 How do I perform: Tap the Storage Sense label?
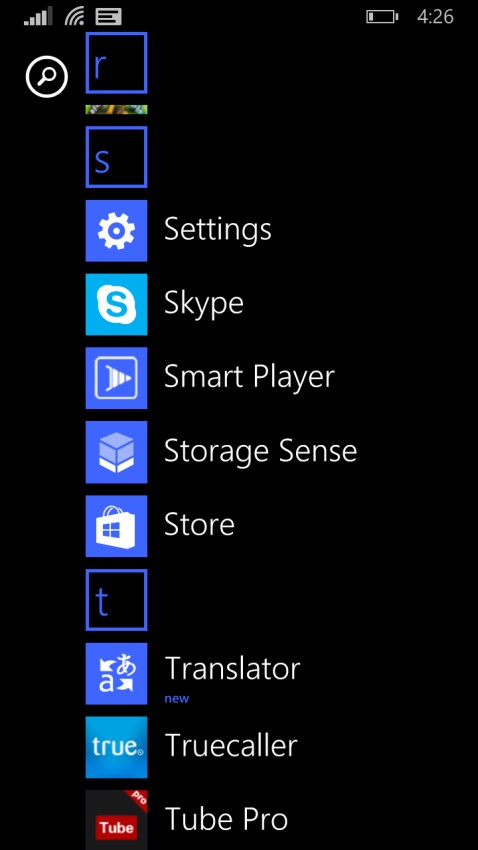coord(261,451)
